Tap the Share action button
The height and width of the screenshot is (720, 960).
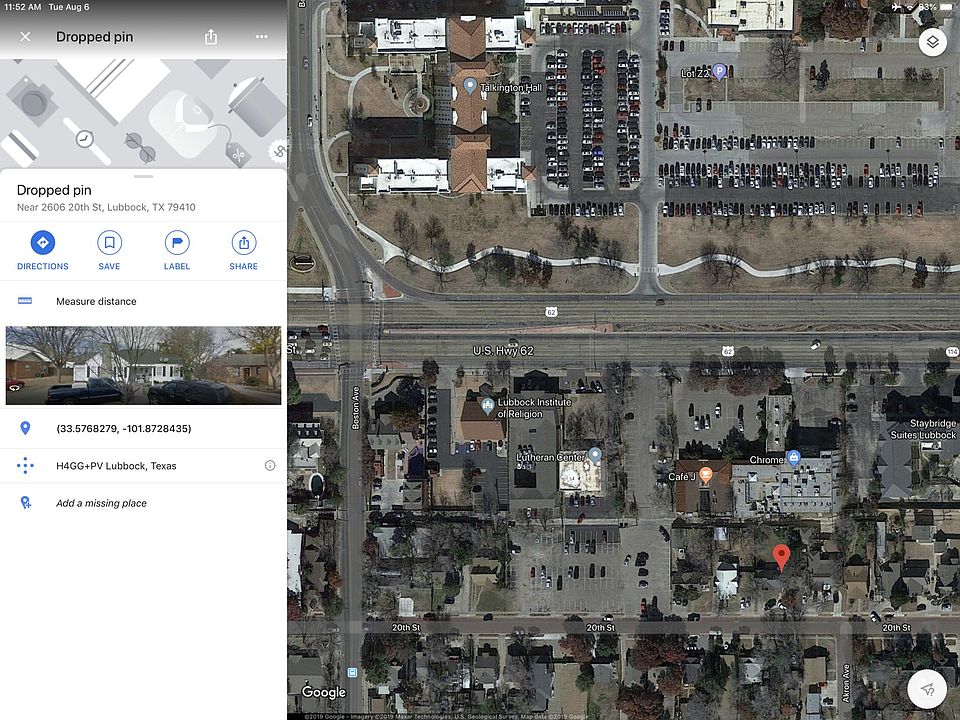pyautogui.click(x=244, y=250)
